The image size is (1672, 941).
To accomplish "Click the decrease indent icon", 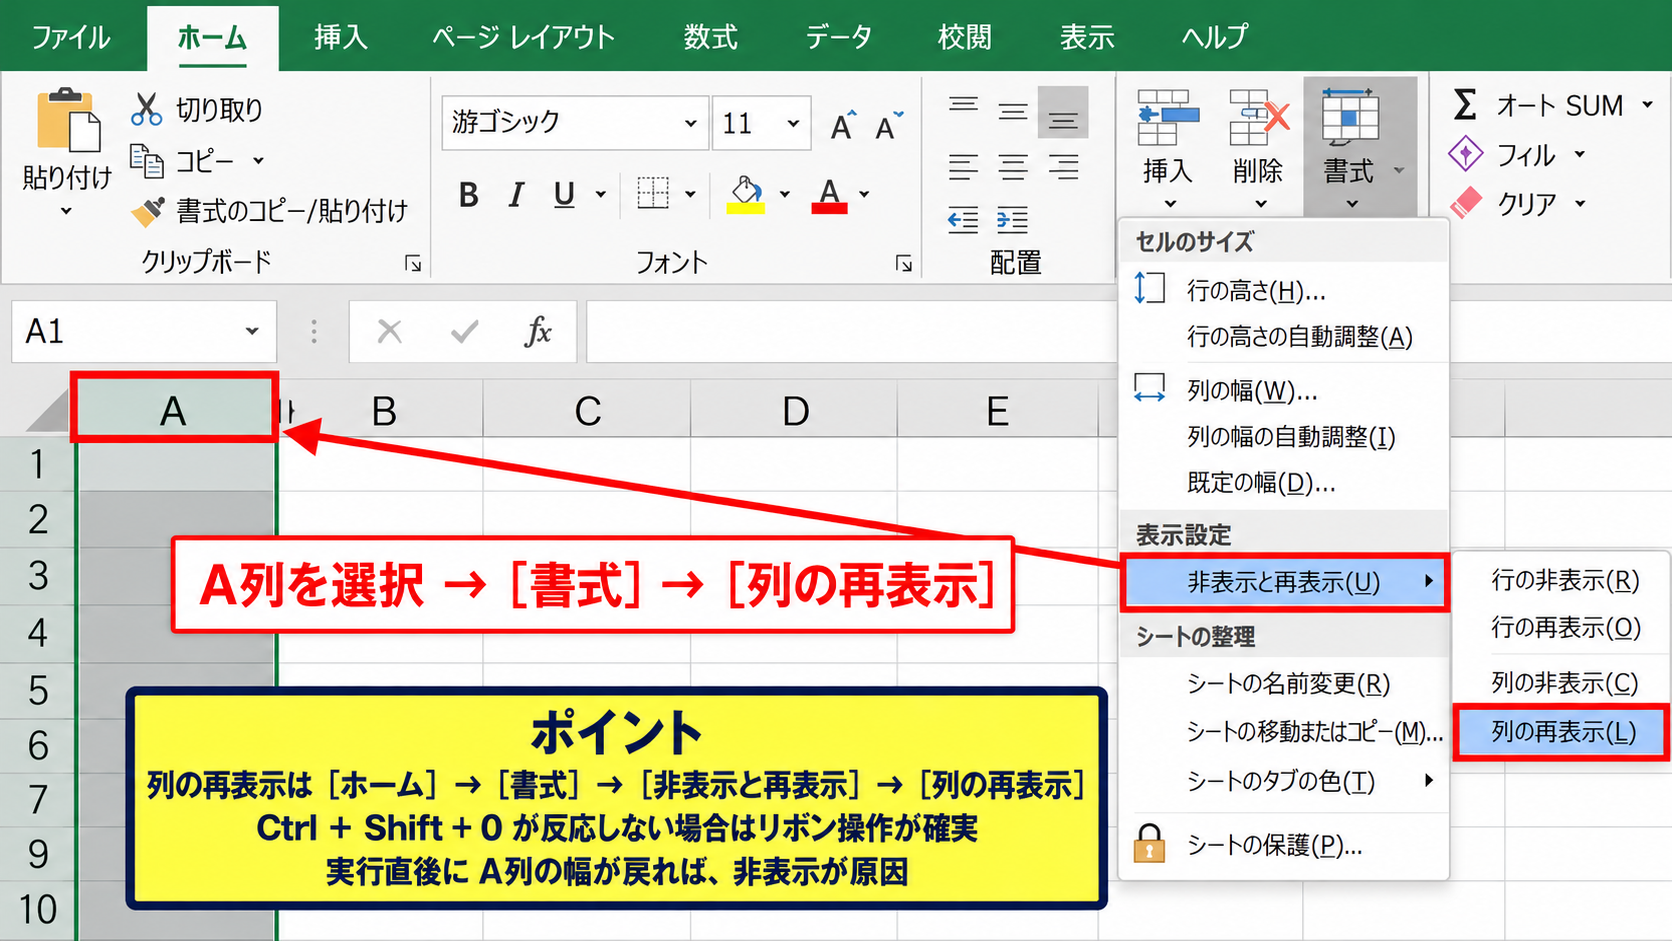I will [963, 219].
